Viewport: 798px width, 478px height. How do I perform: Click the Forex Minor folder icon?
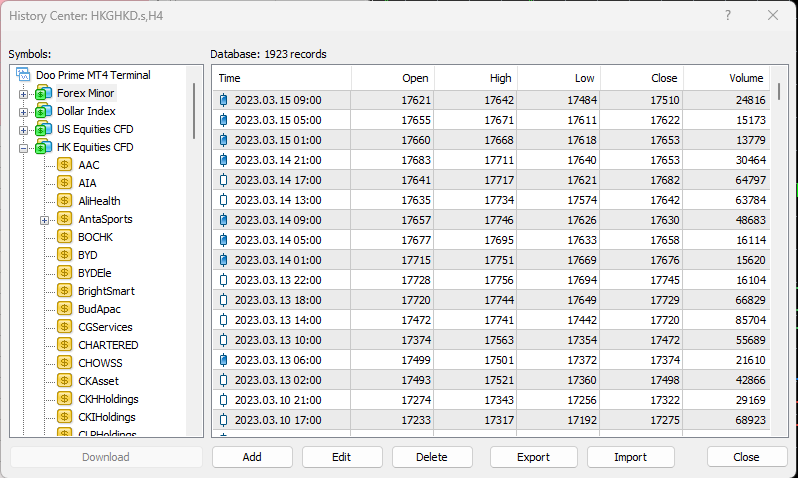43,93
